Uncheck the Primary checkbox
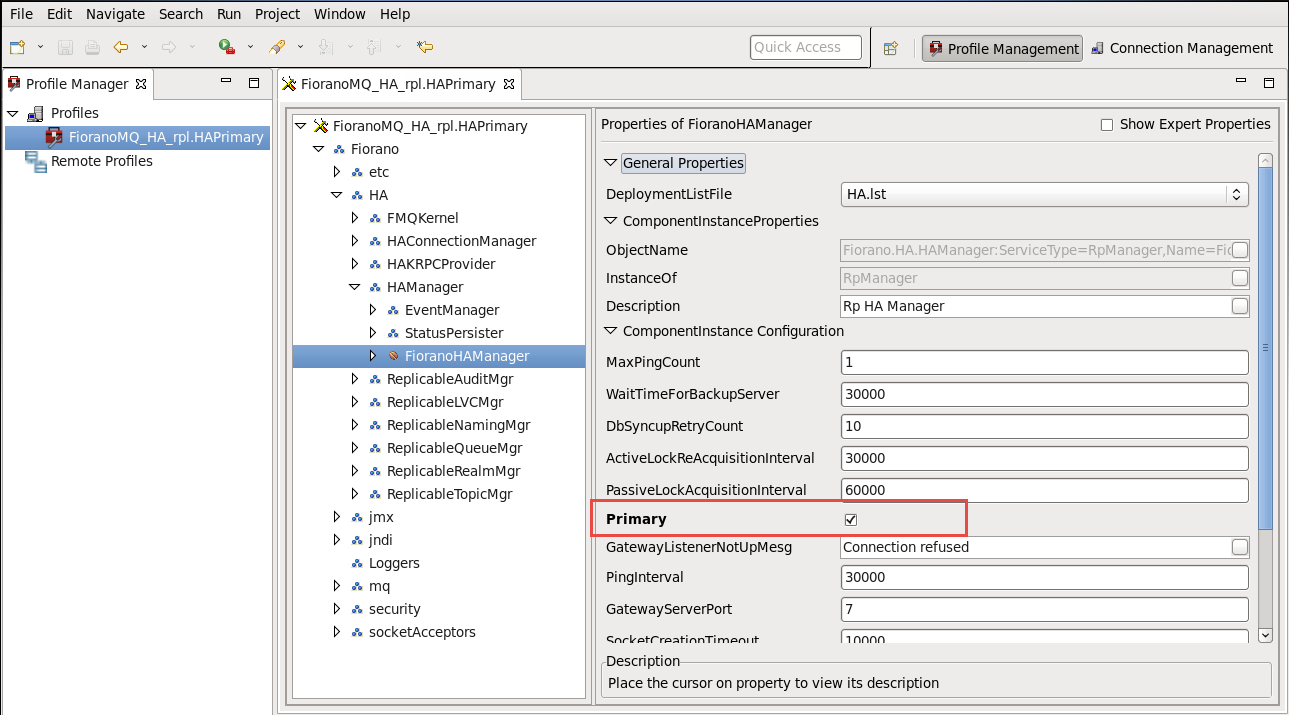 (851, 519)
